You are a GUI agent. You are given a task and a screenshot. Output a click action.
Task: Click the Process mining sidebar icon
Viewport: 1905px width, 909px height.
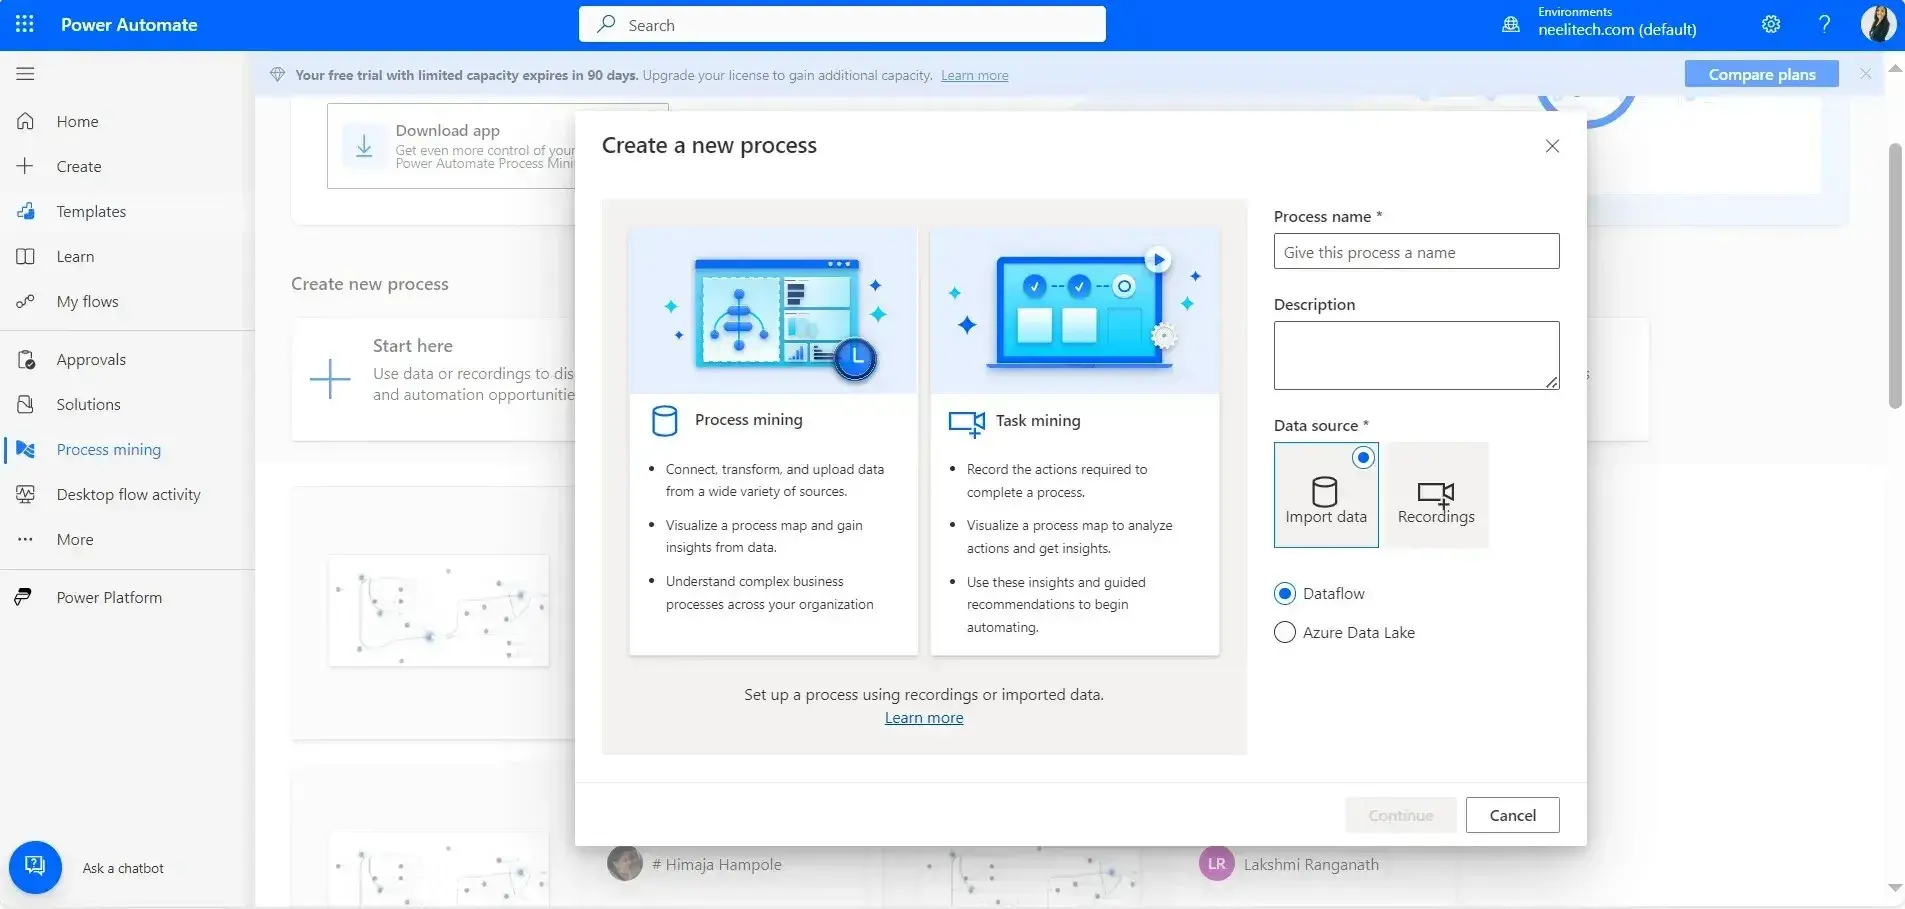(26, 449)
